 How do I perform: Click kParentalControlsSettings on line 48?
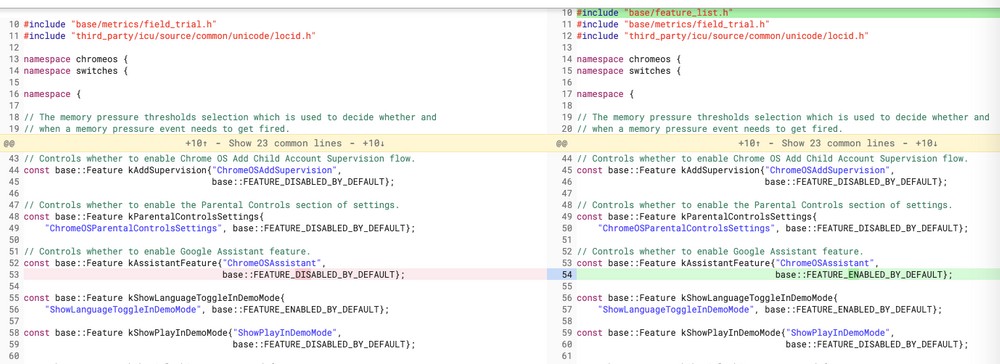pyautogui.click(x=746, y=217)
